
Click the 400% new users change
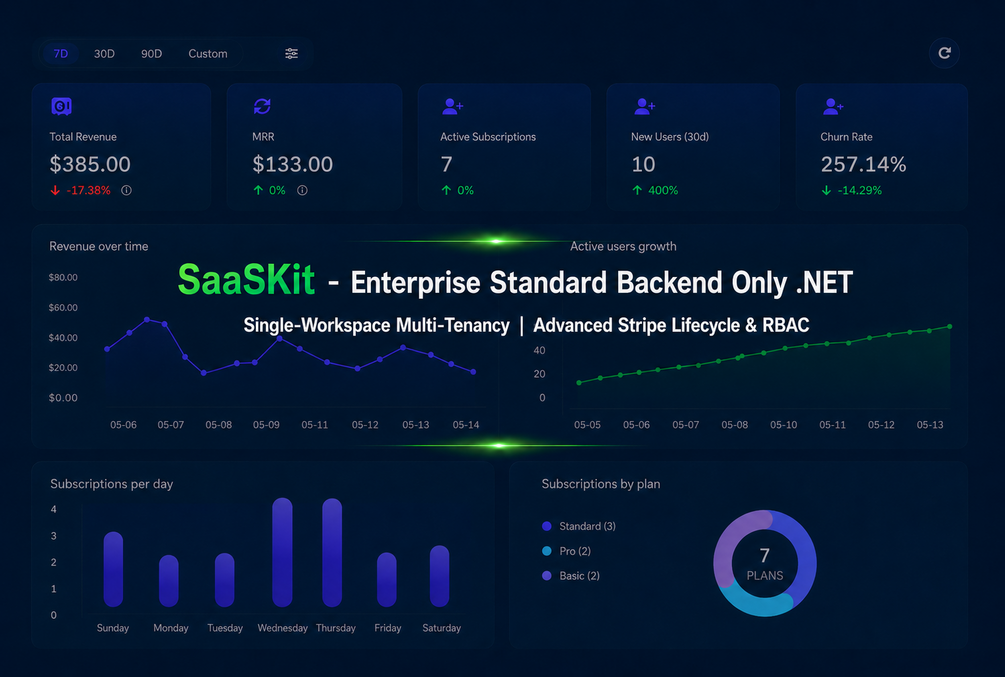pos(663,190)
